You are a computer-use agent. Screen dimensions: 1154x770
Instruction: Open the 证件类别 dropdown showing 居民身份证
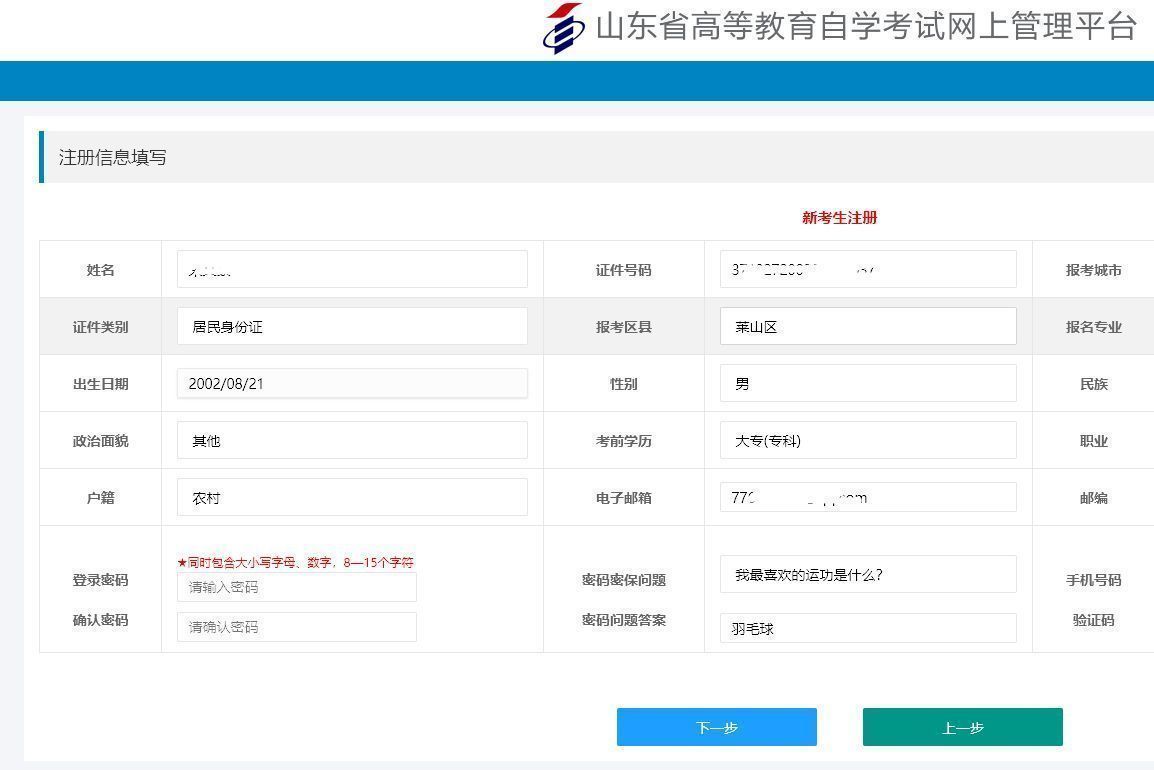(x=351, y=325)
